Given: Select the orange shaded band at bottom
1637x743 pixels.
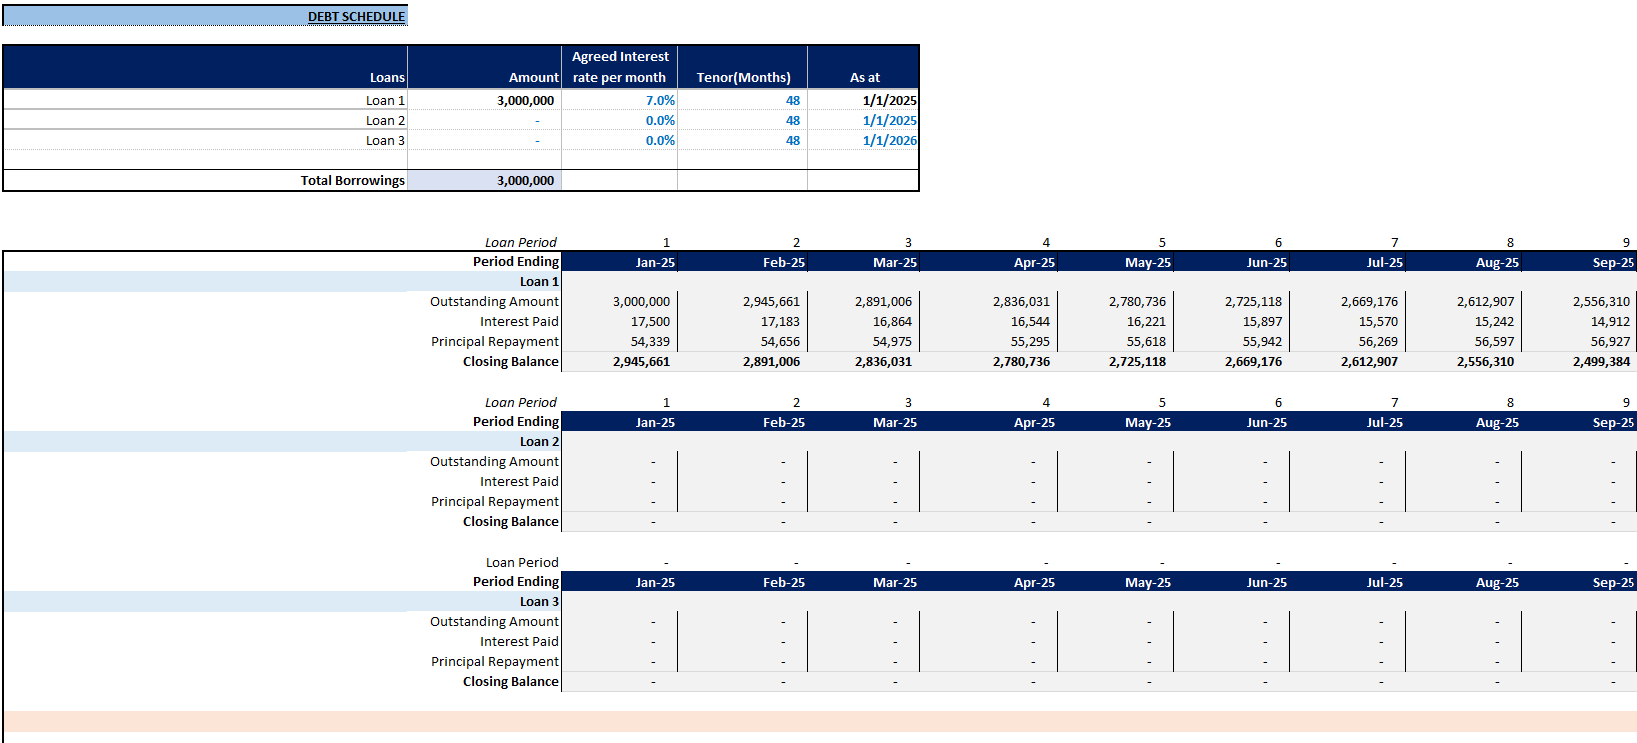Looking at the screenshot, I should point(818,721).
